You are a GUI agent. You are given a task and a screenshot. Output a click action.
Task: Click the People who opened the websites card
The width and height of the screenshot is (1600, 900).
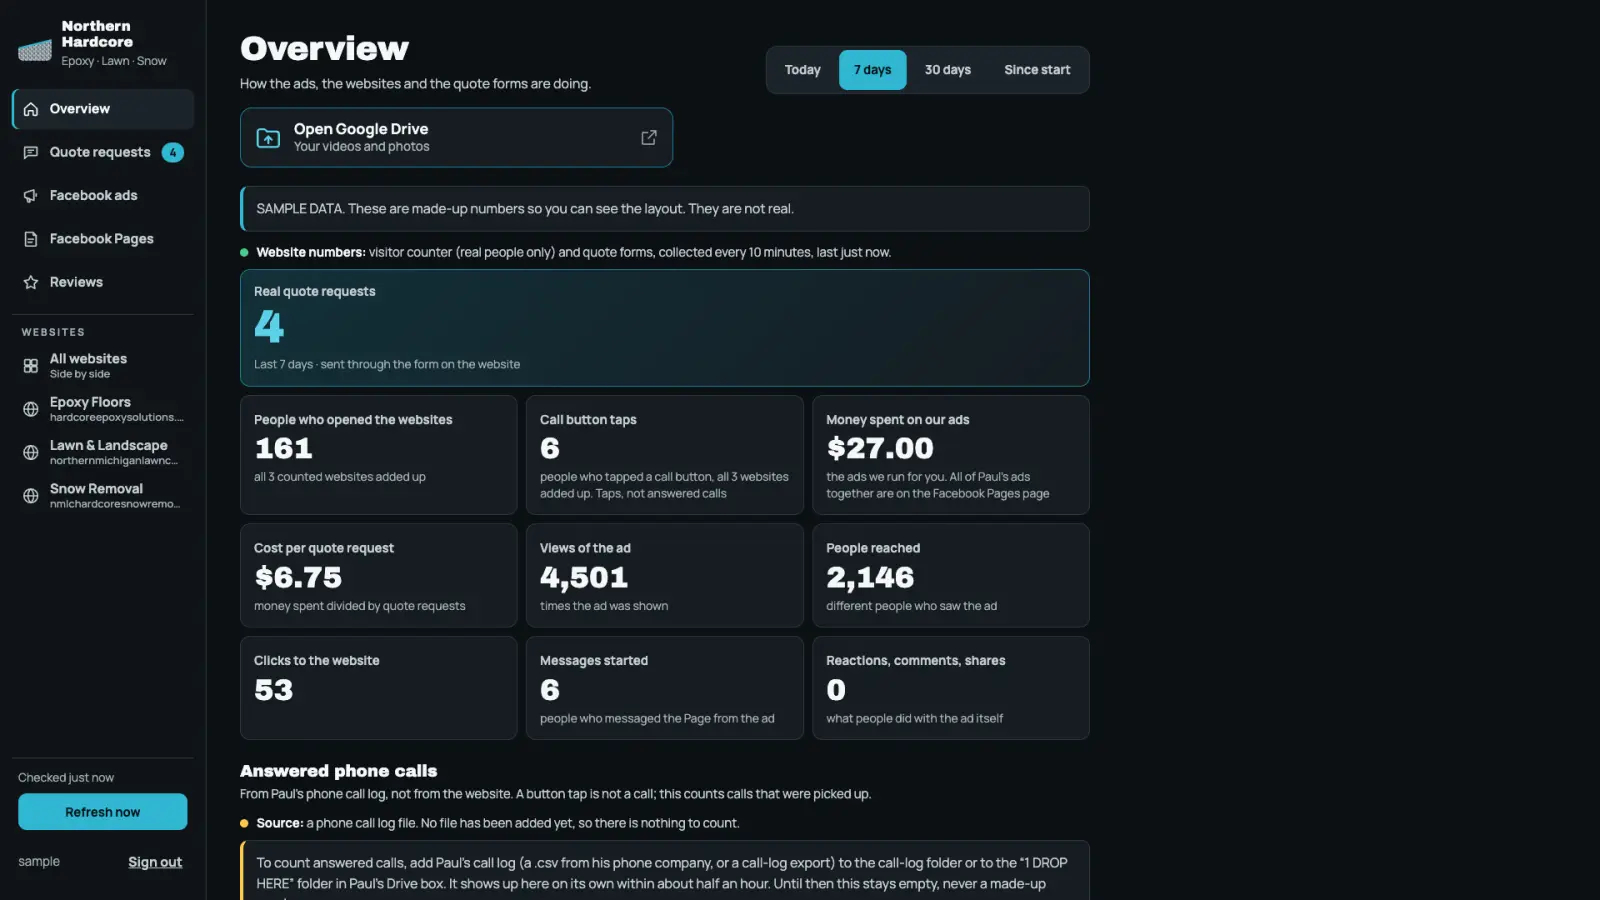(x=379, y=455)
